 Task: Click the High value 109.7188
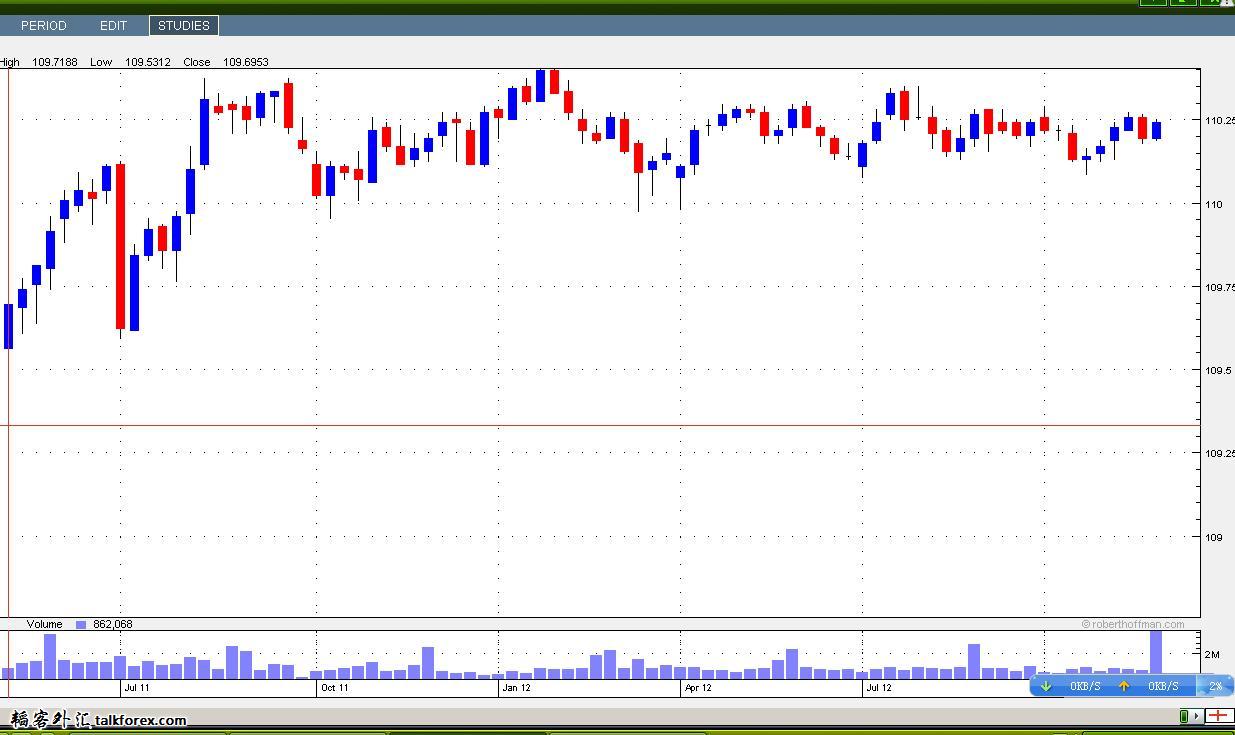tap(55, 62)
